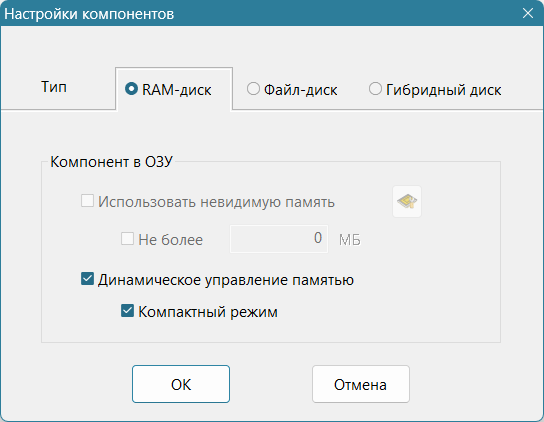Screen dimensions: 544x422
Task: Click the Не более label text
Action: pos(171,240)
